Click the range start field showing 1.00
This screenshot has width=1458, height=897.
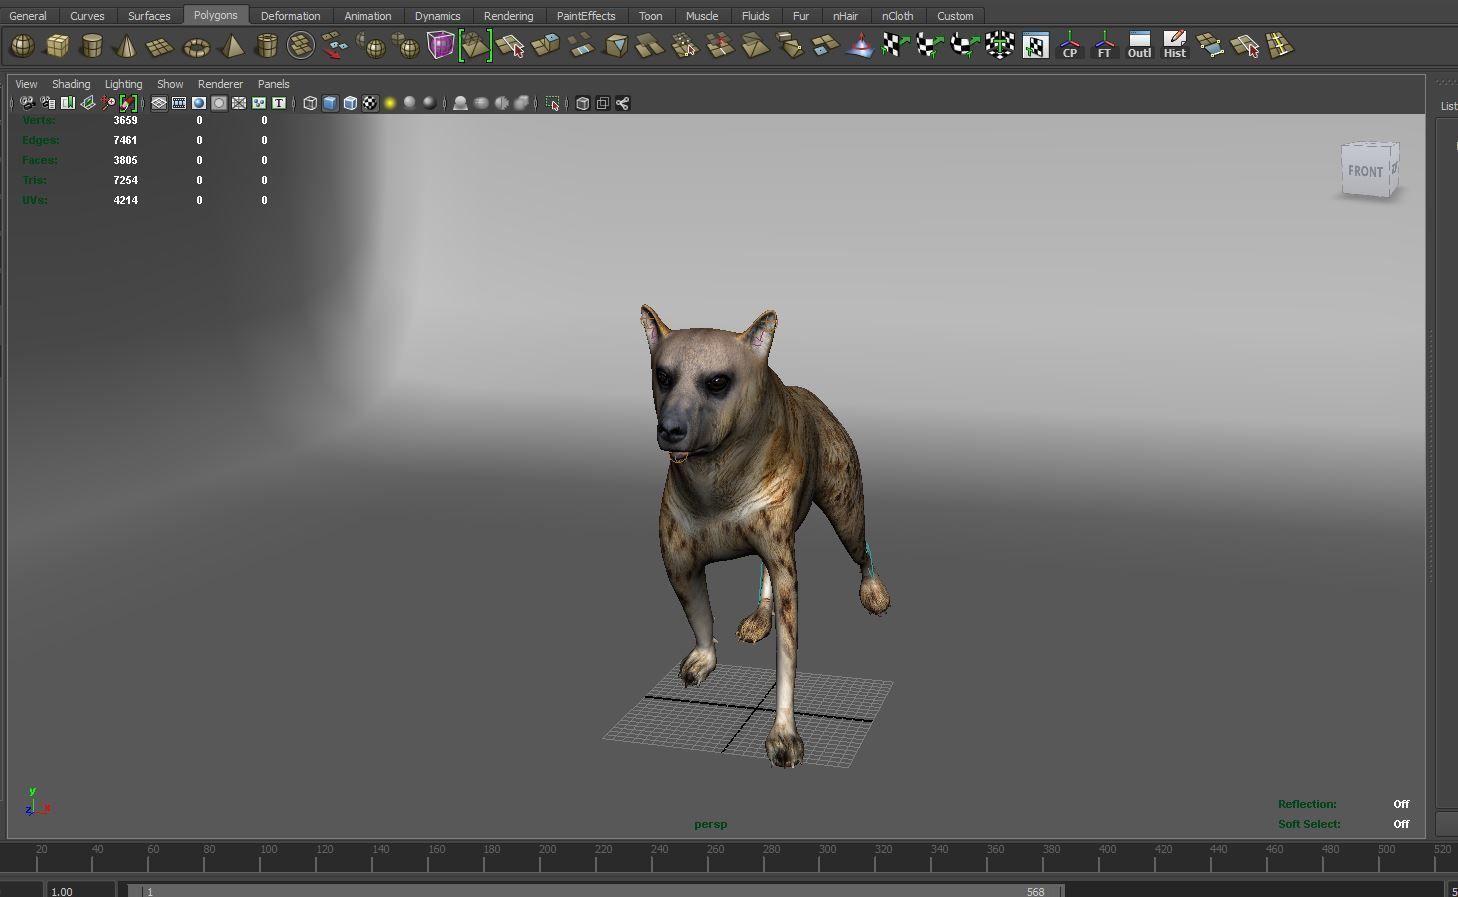(80, 891)
